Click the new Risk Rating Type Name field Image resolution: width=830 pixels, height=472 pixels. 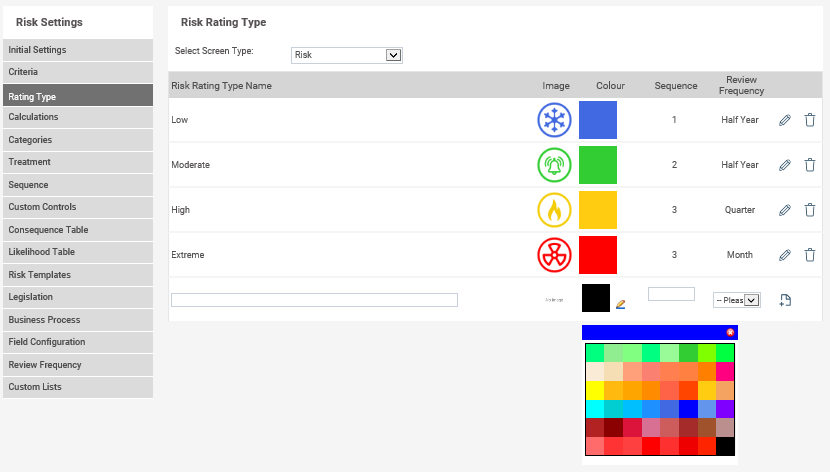pyautogui.click(x=314, y=300)
